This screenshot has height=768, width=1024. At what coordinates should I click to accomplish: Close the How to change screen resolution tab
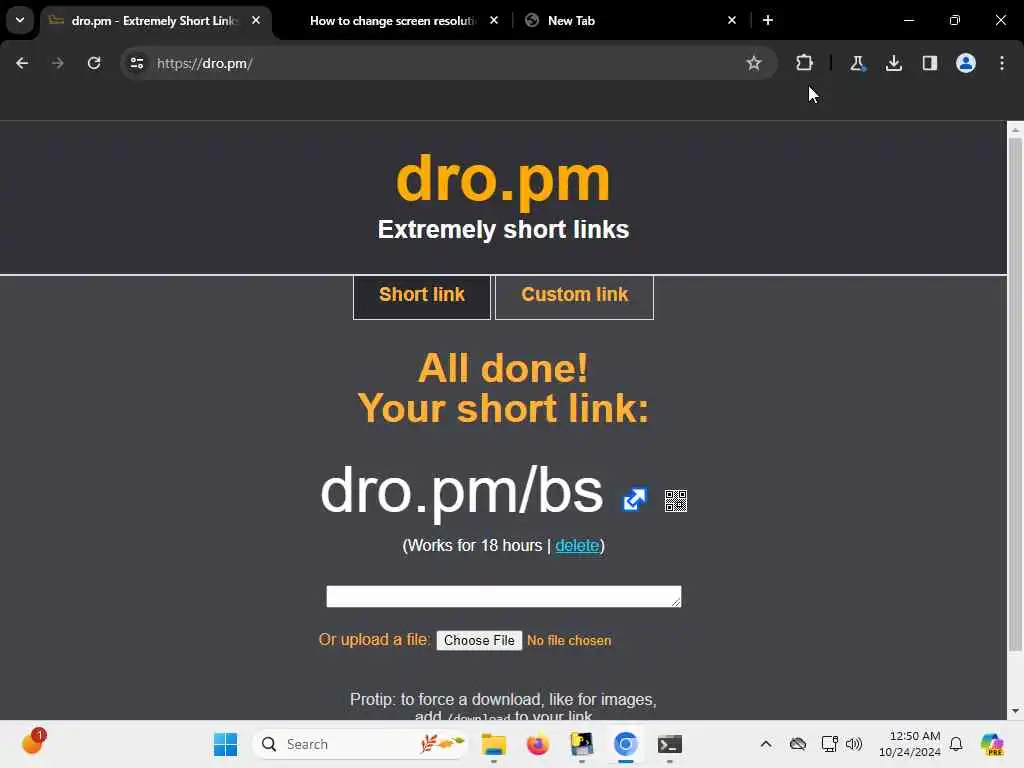494,20
